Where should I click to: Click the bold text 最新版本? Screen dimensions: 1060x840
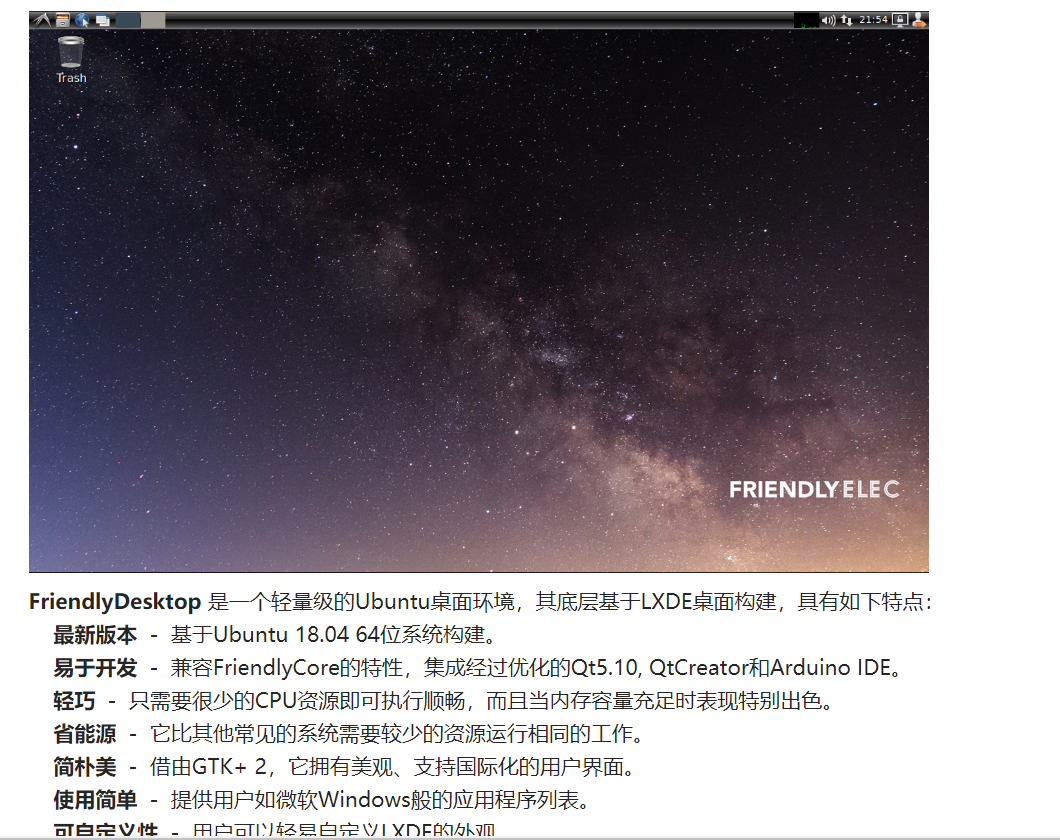click(95, 635)
